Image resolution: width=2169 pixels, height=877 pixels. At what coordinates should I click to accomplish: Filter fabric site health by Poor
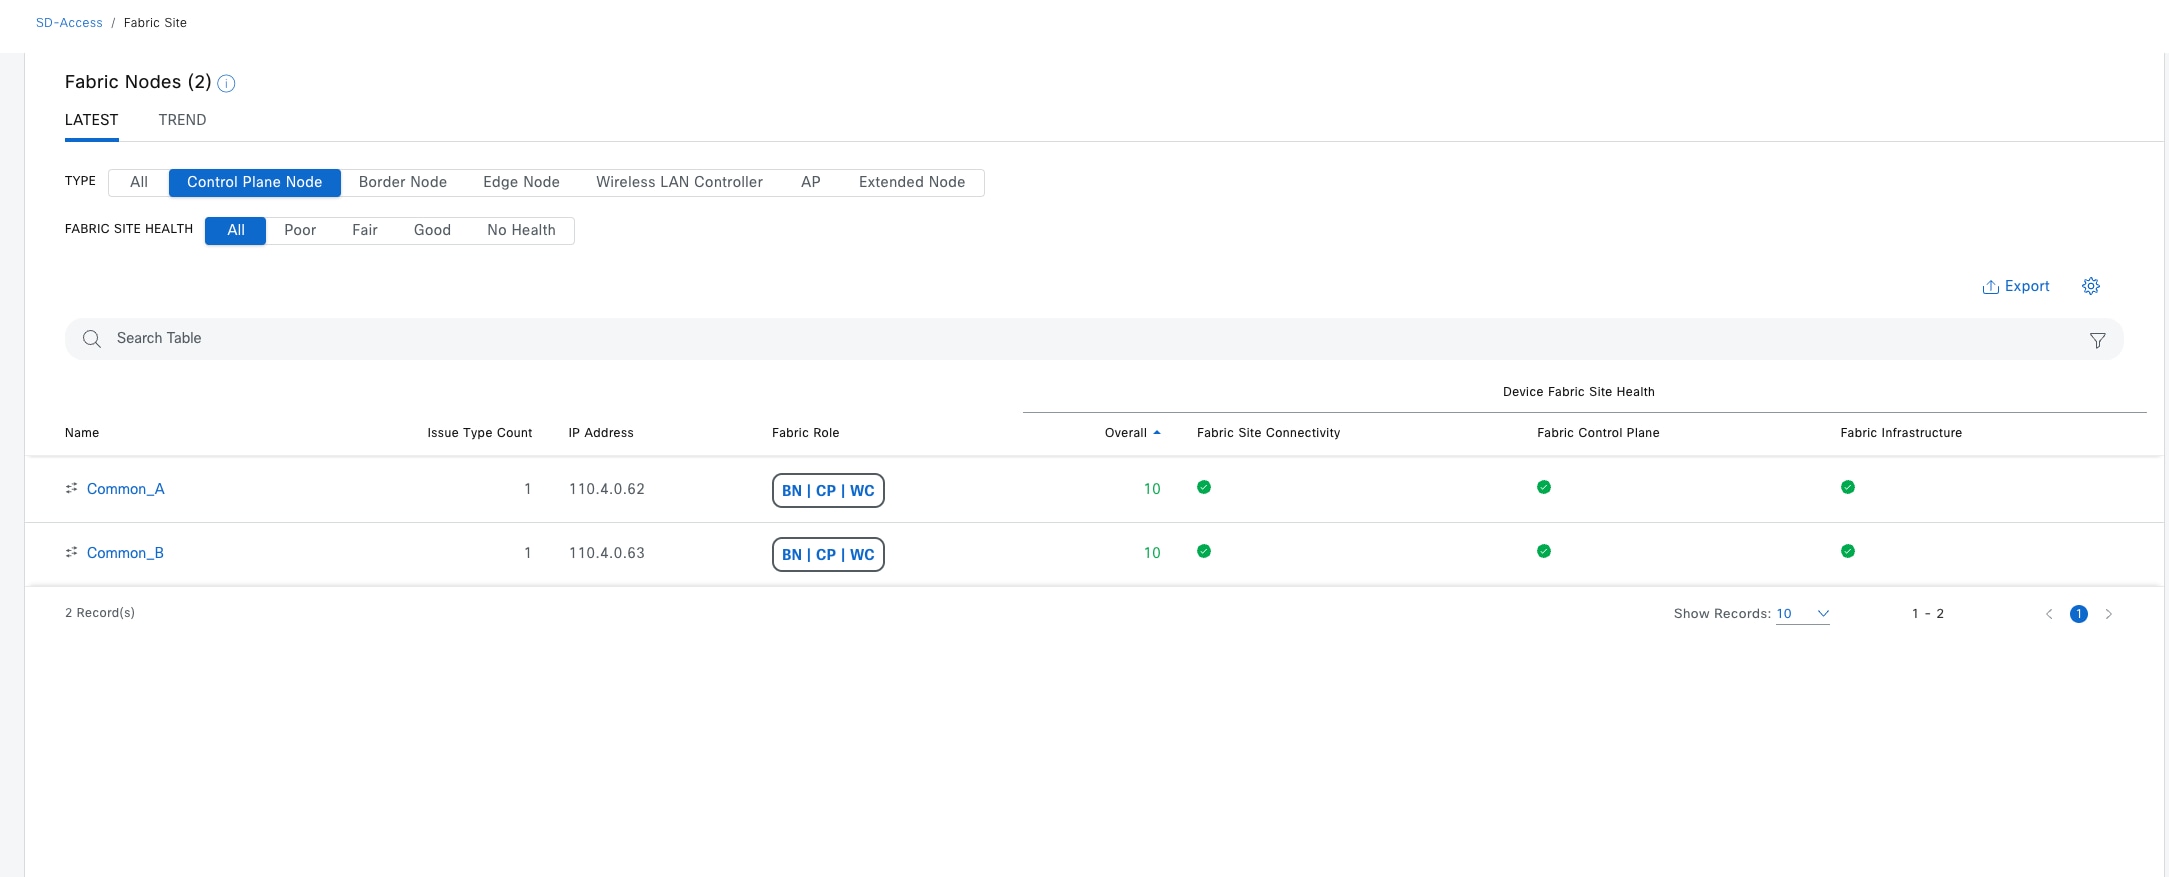coord(299,230)
